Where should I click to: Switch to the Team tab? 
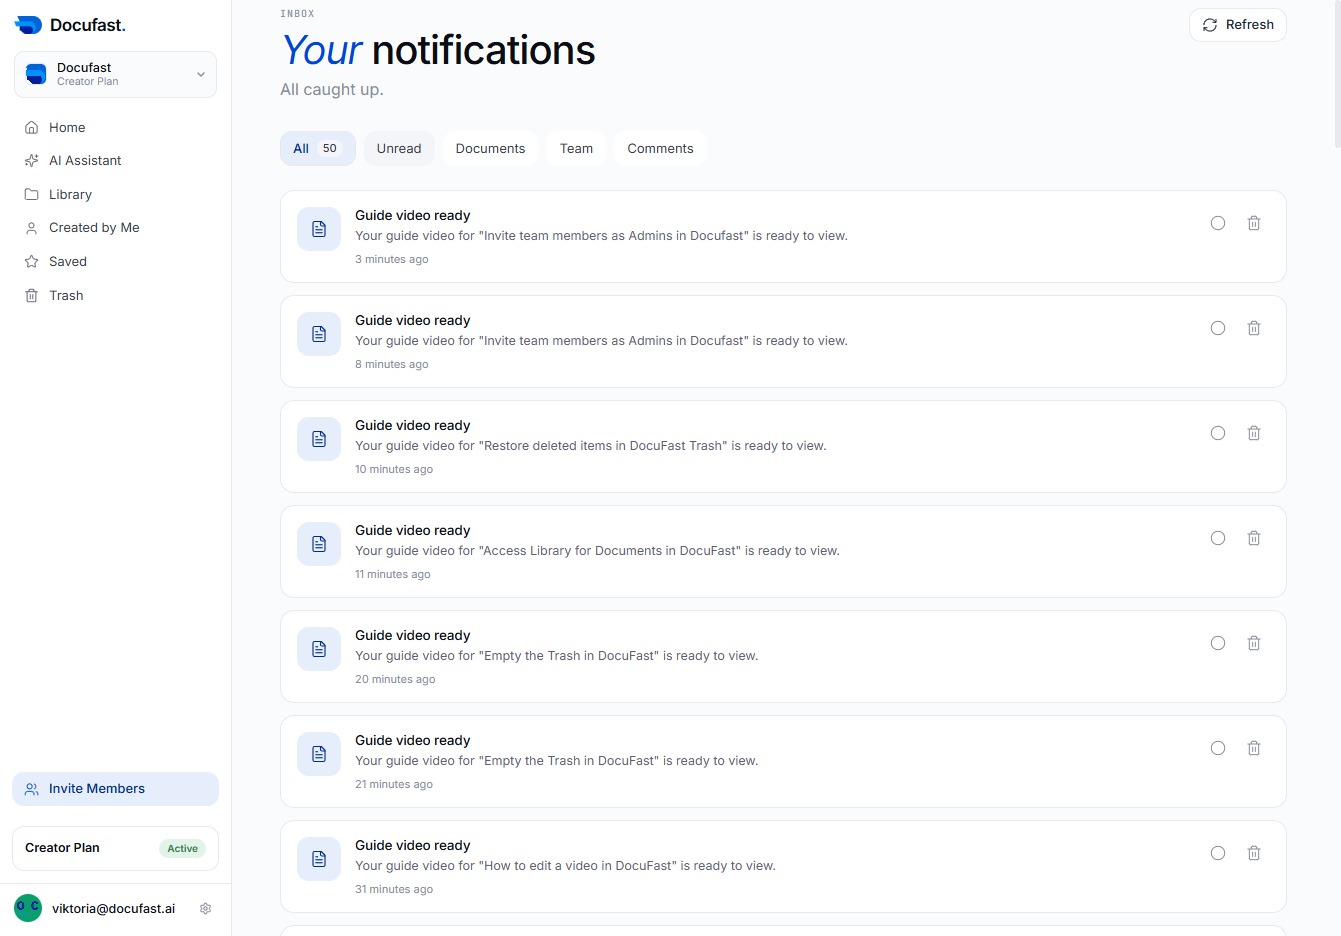click(576, 149)
